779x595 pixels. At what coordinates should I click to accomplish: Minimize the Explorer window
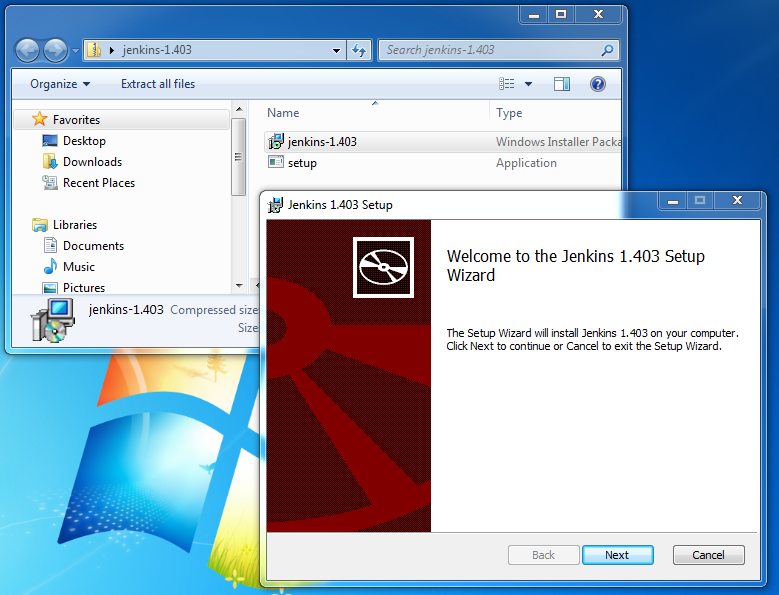tap(534, 15)
